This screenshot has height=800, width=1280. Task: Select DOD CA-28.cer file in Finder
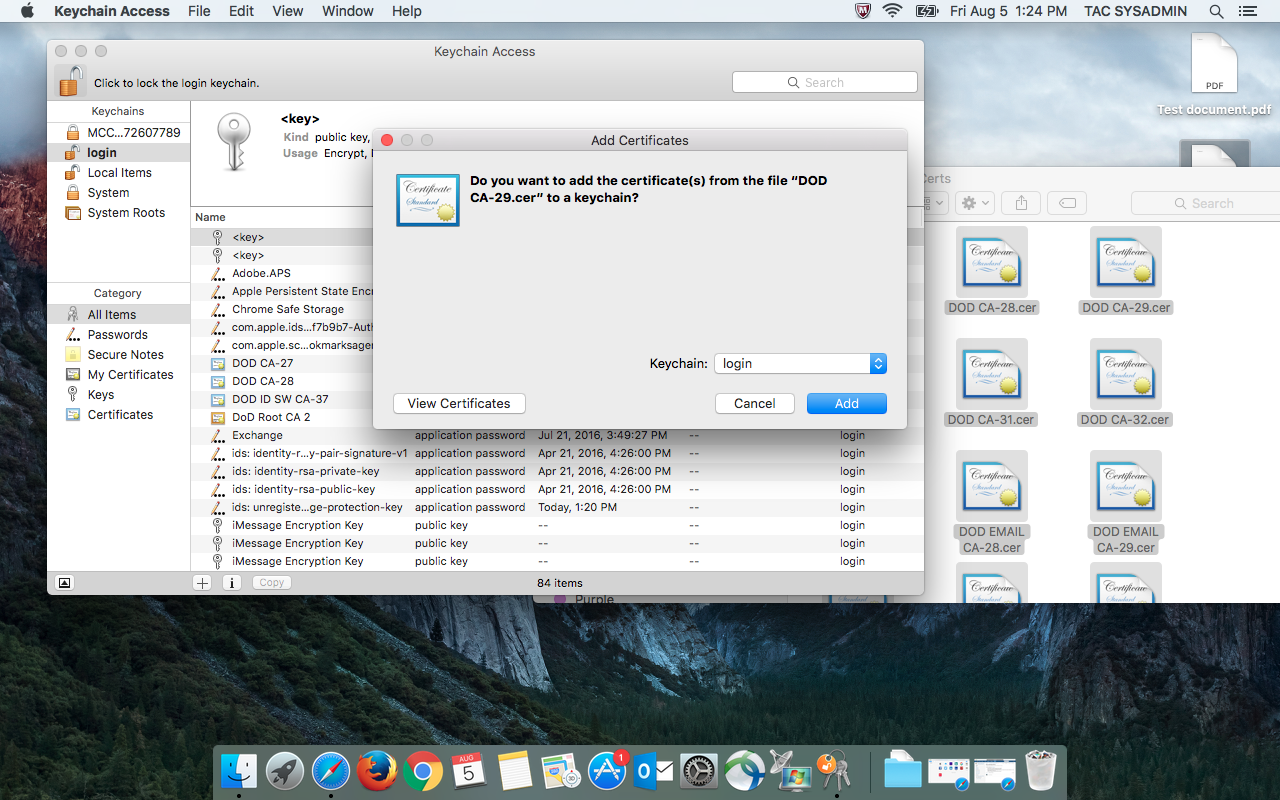(x=992, y=271)
